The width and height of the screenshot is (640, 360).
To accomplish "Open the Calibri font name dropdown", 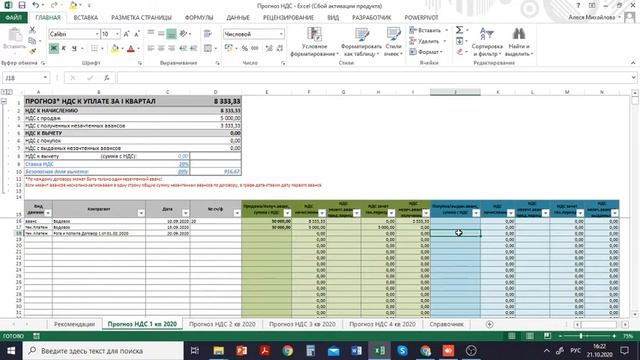I will (97, 34).
